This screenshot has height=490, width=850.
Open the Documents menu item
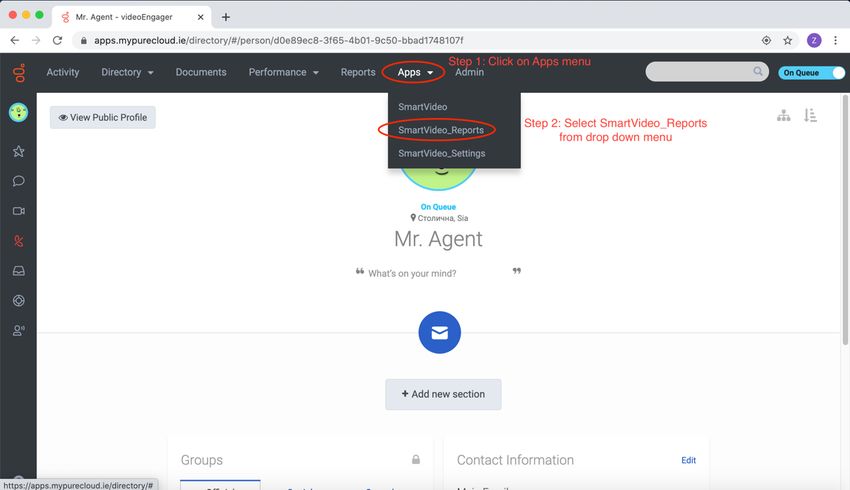click(x=201, y=72)
